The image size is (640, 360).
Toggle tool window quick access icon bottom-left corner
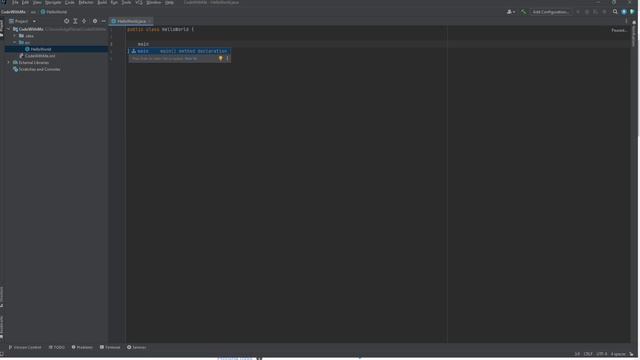click(x=2, y=354)
